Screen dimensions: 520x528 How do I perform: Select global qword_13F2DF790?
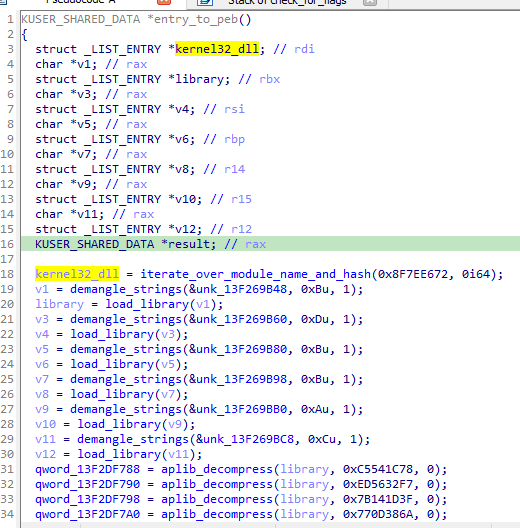(x=87, y=484)
